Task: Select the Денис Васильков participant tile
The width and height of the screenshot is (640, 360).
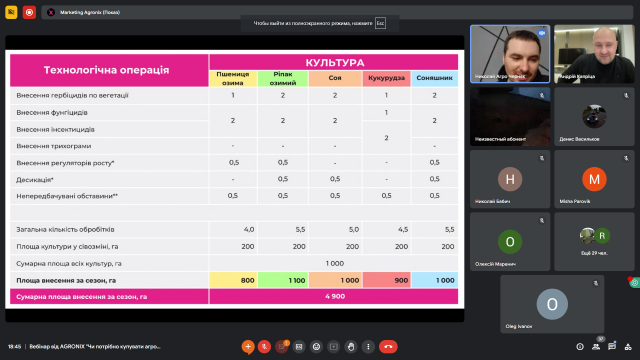Action: pyautogui.click(x=594, y=116)
